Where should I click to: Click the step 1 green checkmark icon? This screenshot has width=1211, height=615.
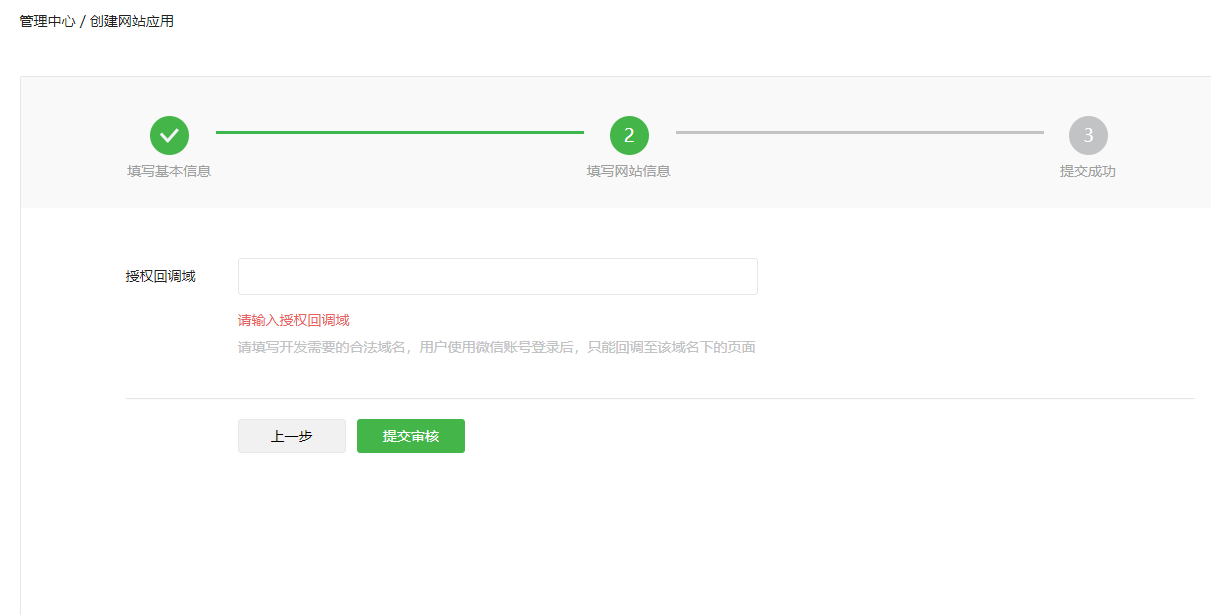(169, 135)
